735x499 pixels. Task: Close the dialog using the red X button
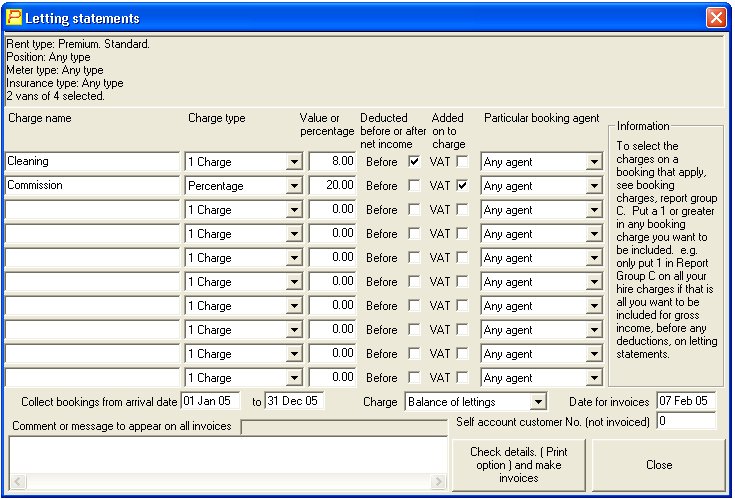(x=716, y=18)
